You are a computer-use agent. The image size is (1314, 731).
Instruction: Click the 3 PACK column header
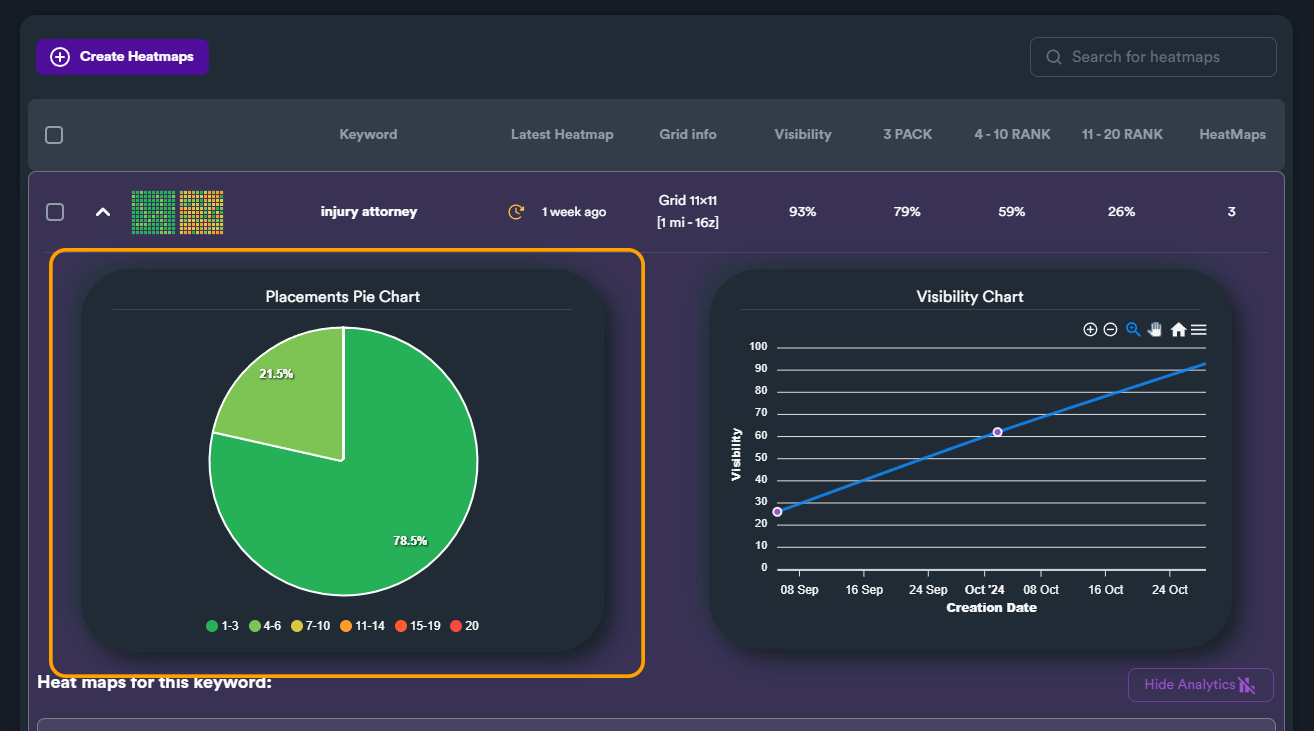click(x=907, y=134)
